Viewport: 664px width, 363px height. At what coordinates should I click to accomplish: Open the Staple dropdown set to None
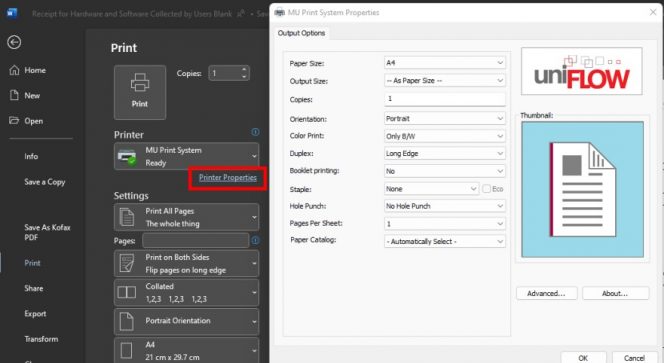coord(432,189)
